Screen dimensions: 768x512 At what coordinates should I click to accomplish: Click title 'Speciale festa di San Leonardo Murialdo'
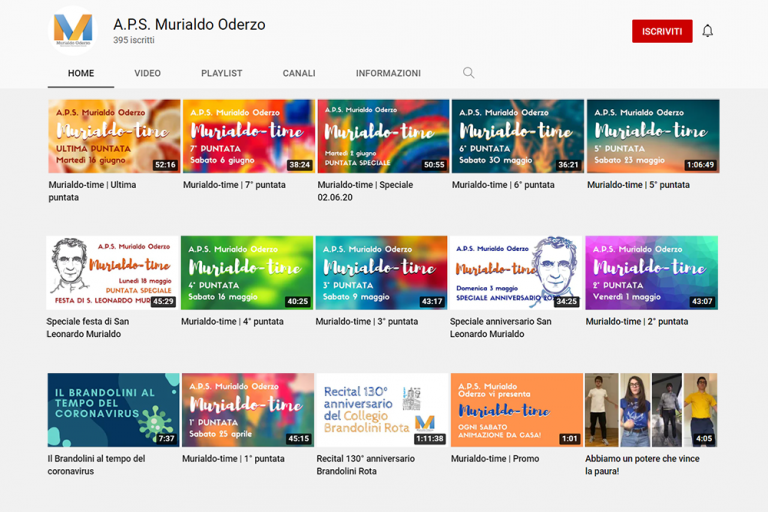[x=88, y=328]
